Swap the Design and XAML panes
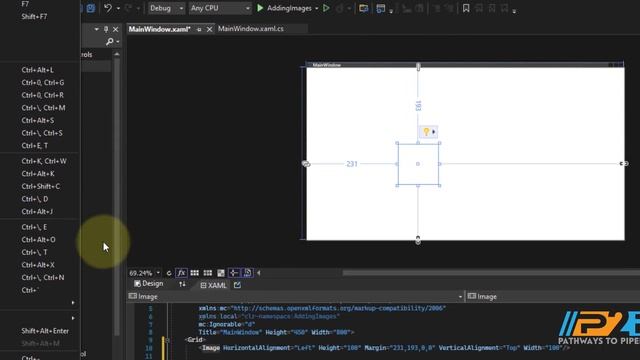This screenshot has height=360, width=640. pyautogui.click(x=182, y=284)
